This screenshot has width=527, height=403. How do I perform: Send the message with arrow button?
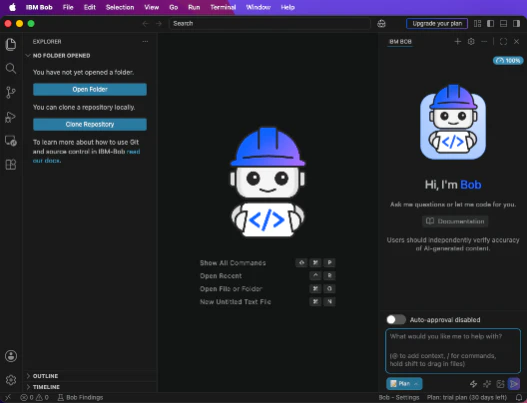point(514,384)
